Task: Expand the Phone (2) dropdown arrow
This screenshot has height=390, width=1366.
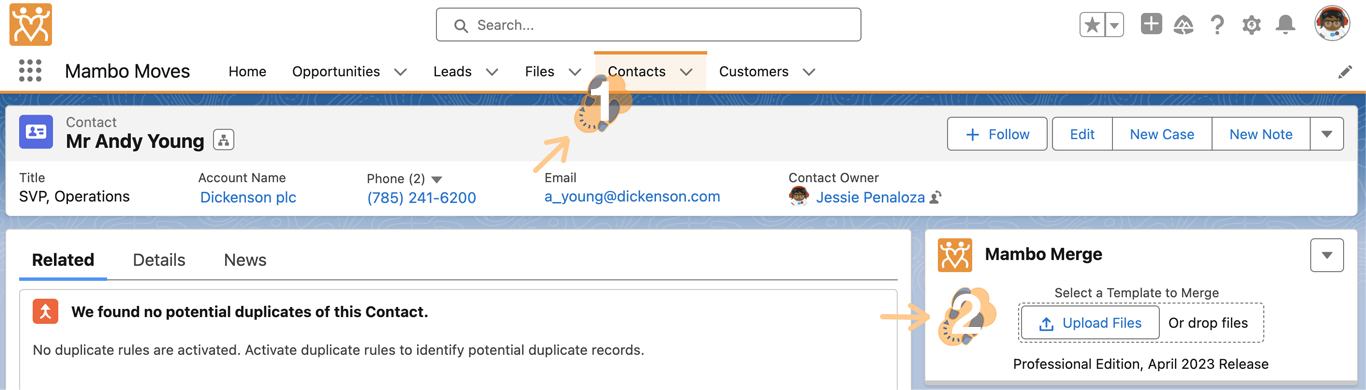Action: [437, 179]
